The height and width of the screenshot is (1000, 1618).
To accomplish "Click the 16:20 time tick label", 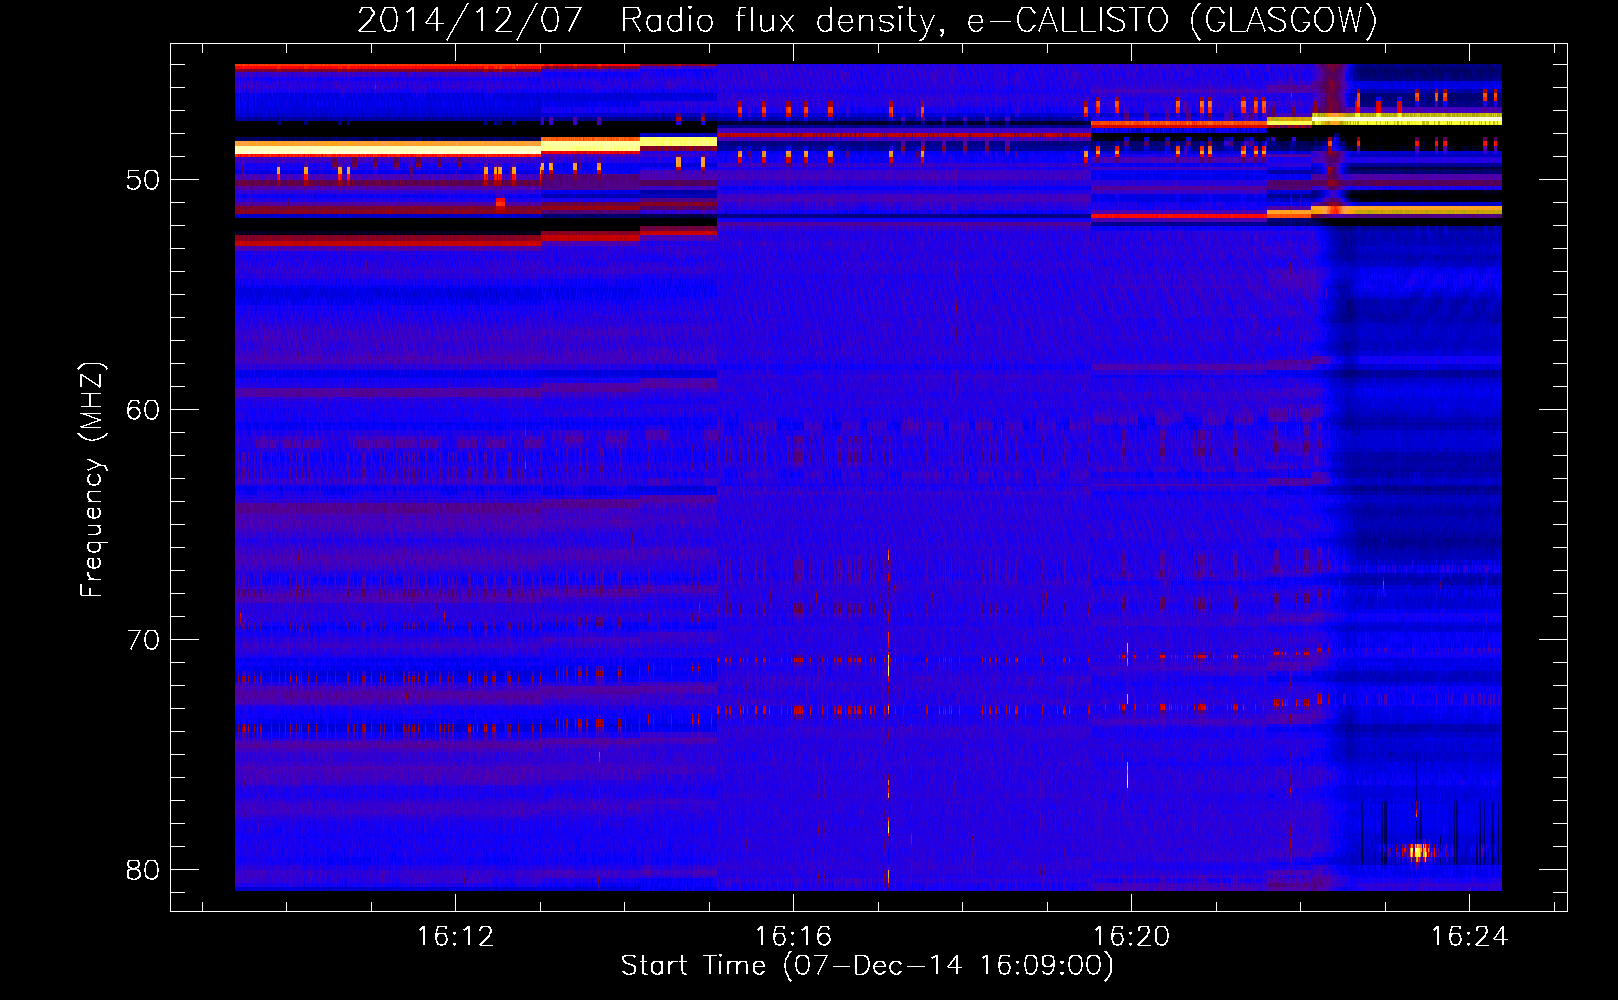I will [x=1131, y=937].
